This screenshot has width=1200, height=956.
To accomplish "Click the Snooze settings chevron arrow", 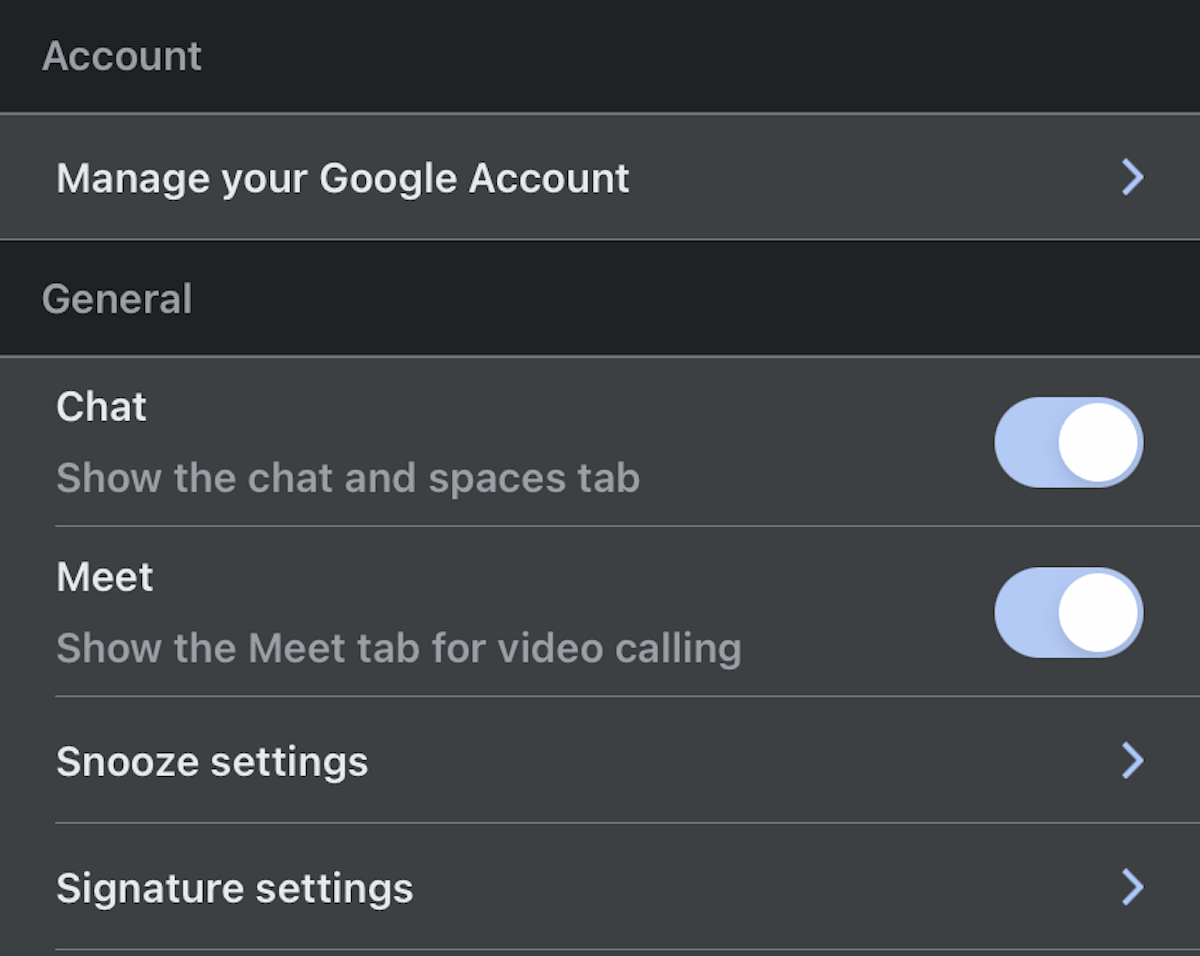I will click(1132, 761).
